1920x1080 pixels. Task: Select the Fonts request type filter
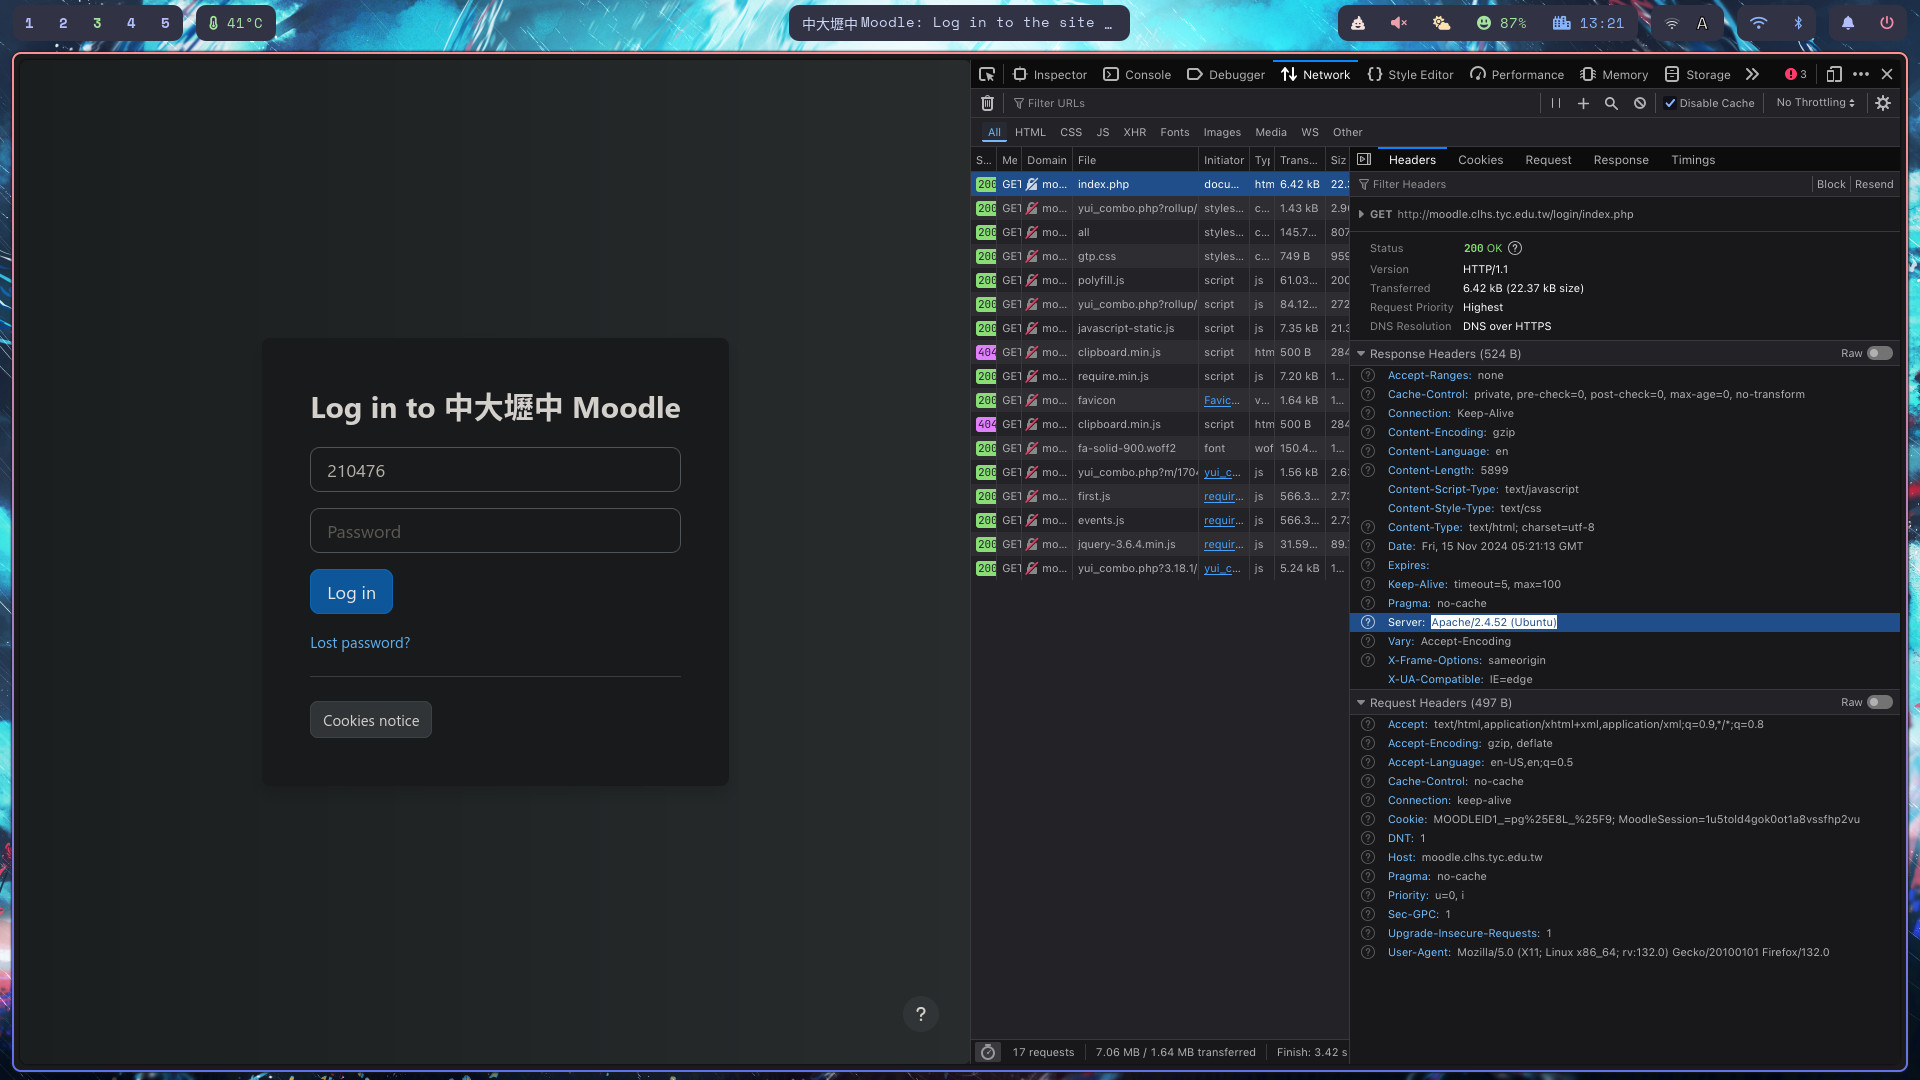point(1175,132)
